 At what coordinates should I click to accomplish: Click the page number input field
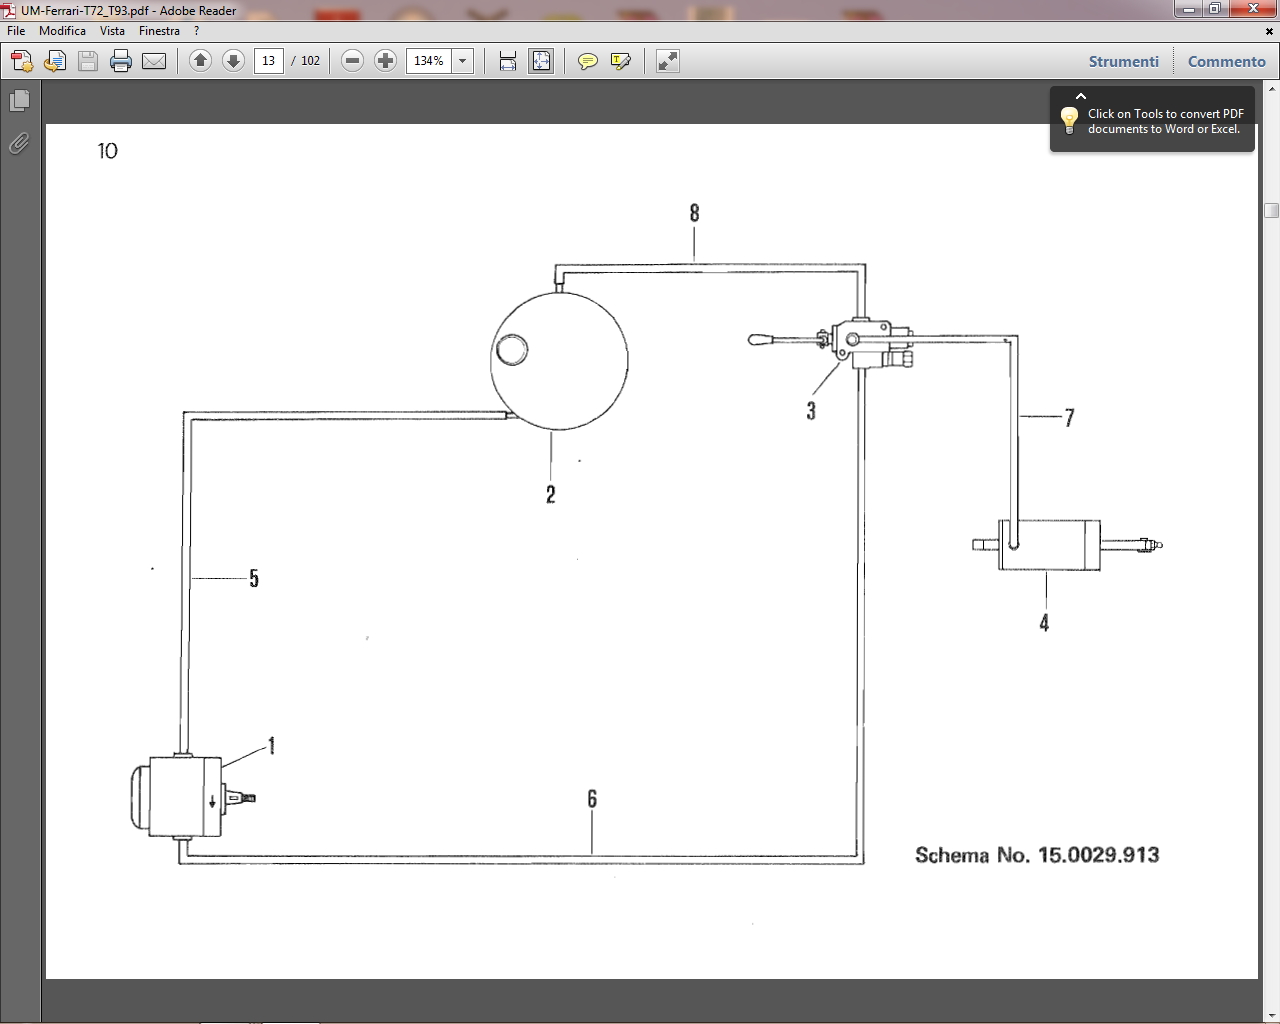(x=268, y=61)
